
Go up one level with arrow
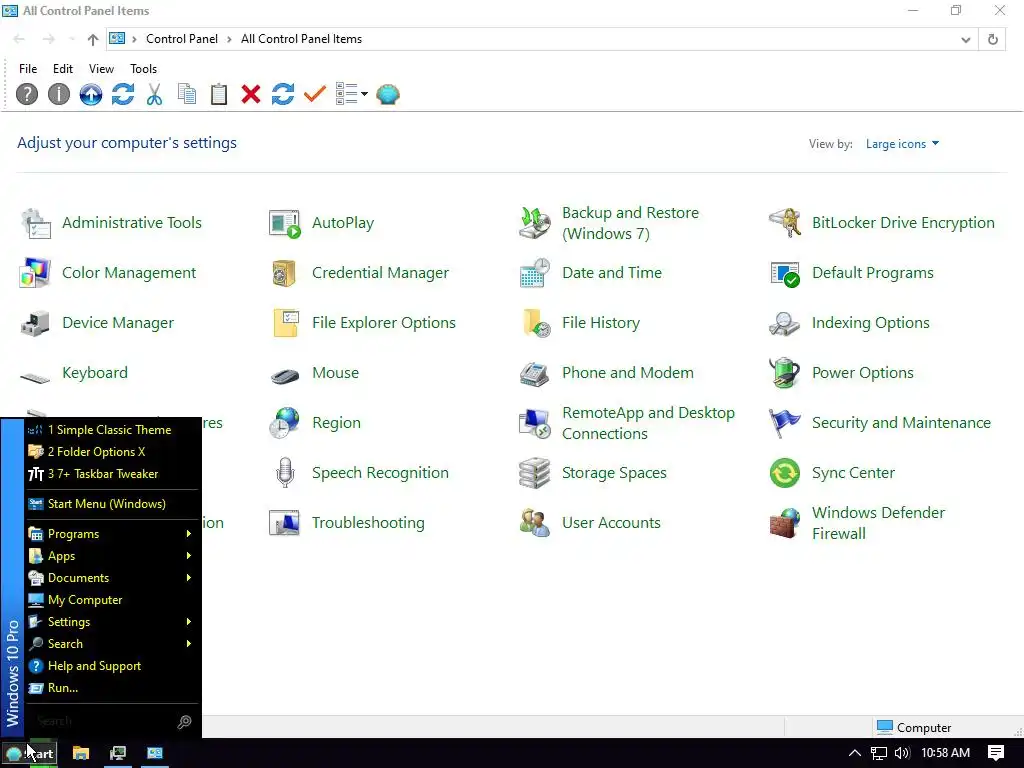tap(93, 39)
